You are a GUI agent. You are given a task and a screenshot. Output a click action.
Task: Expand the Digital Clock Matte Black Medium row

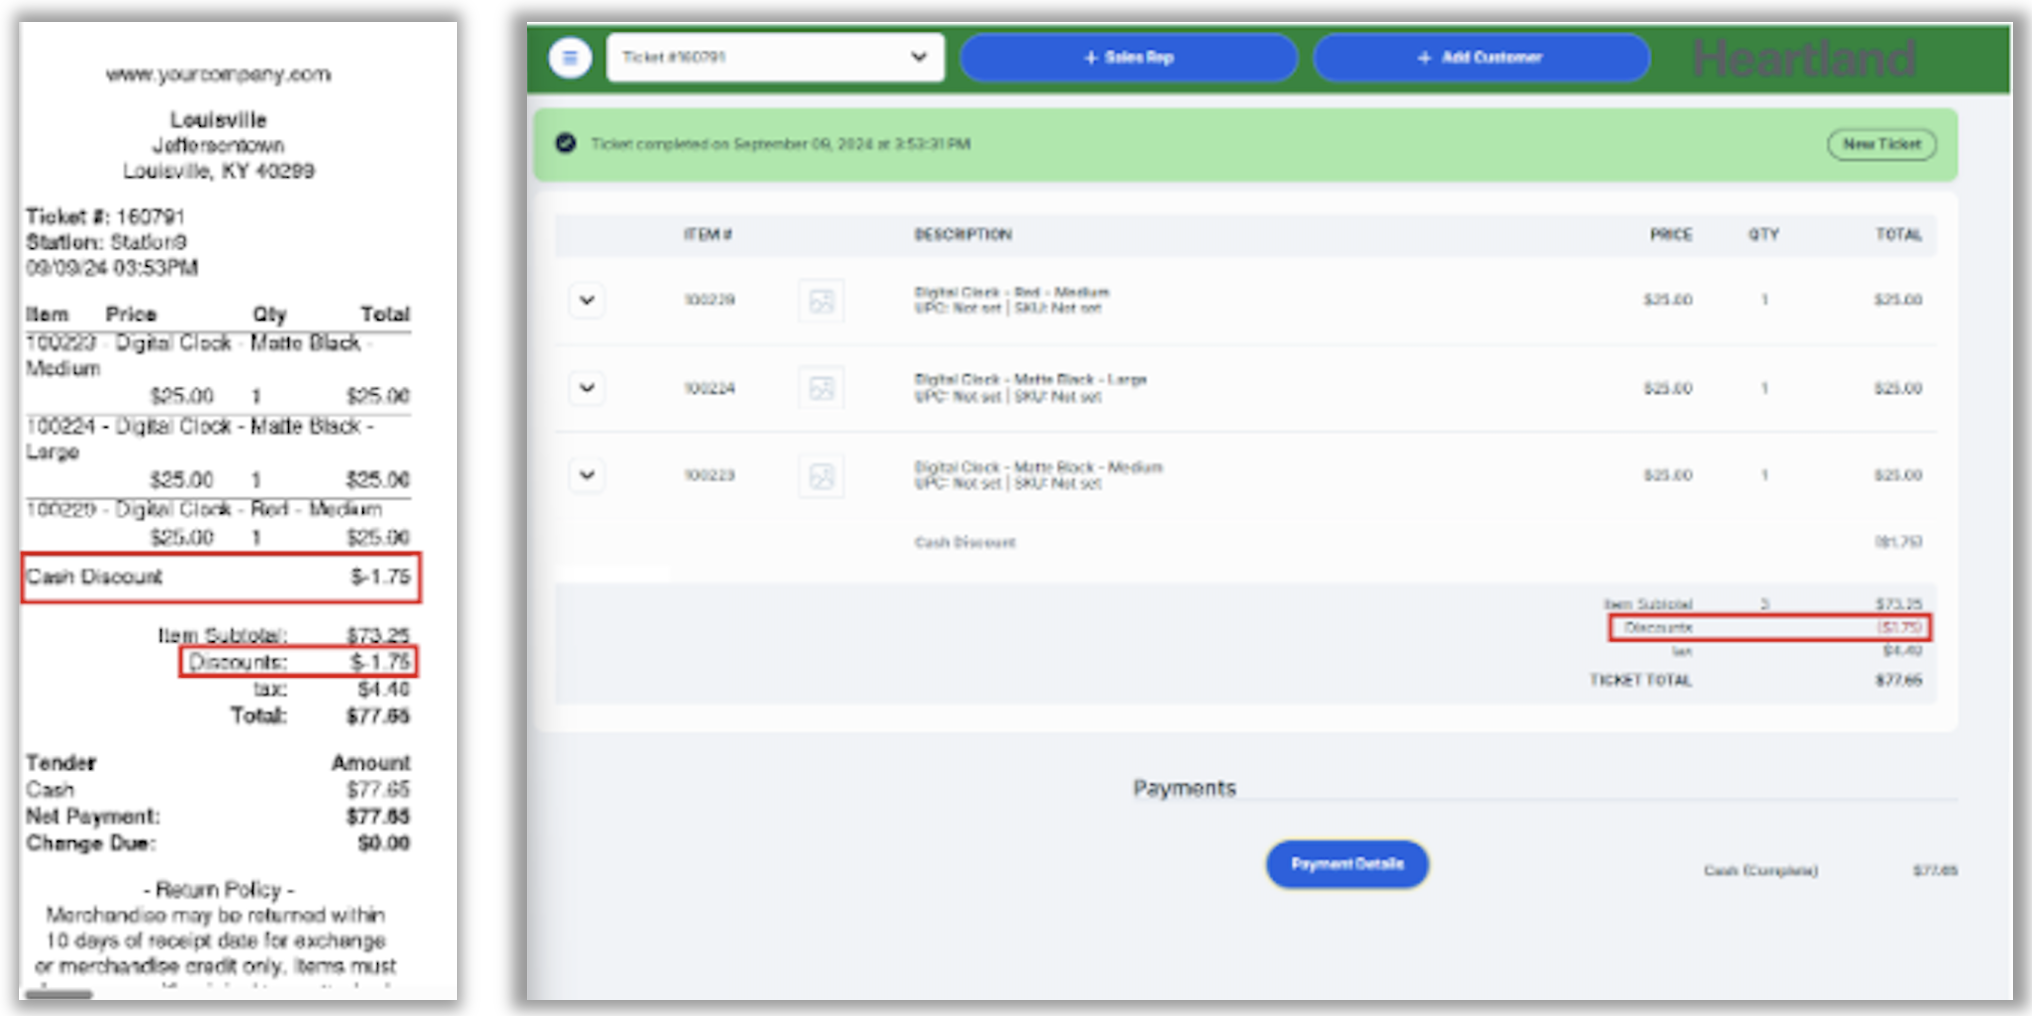587,475
